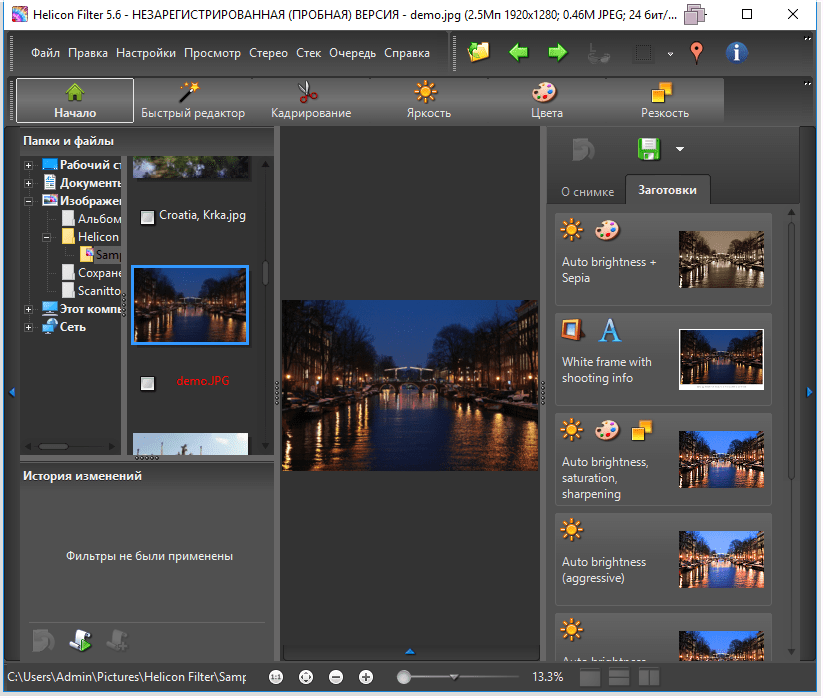The width and height of the screenshot is (823, 699).
Task: Open the Резкость tab
Action: tap(664, 100)
